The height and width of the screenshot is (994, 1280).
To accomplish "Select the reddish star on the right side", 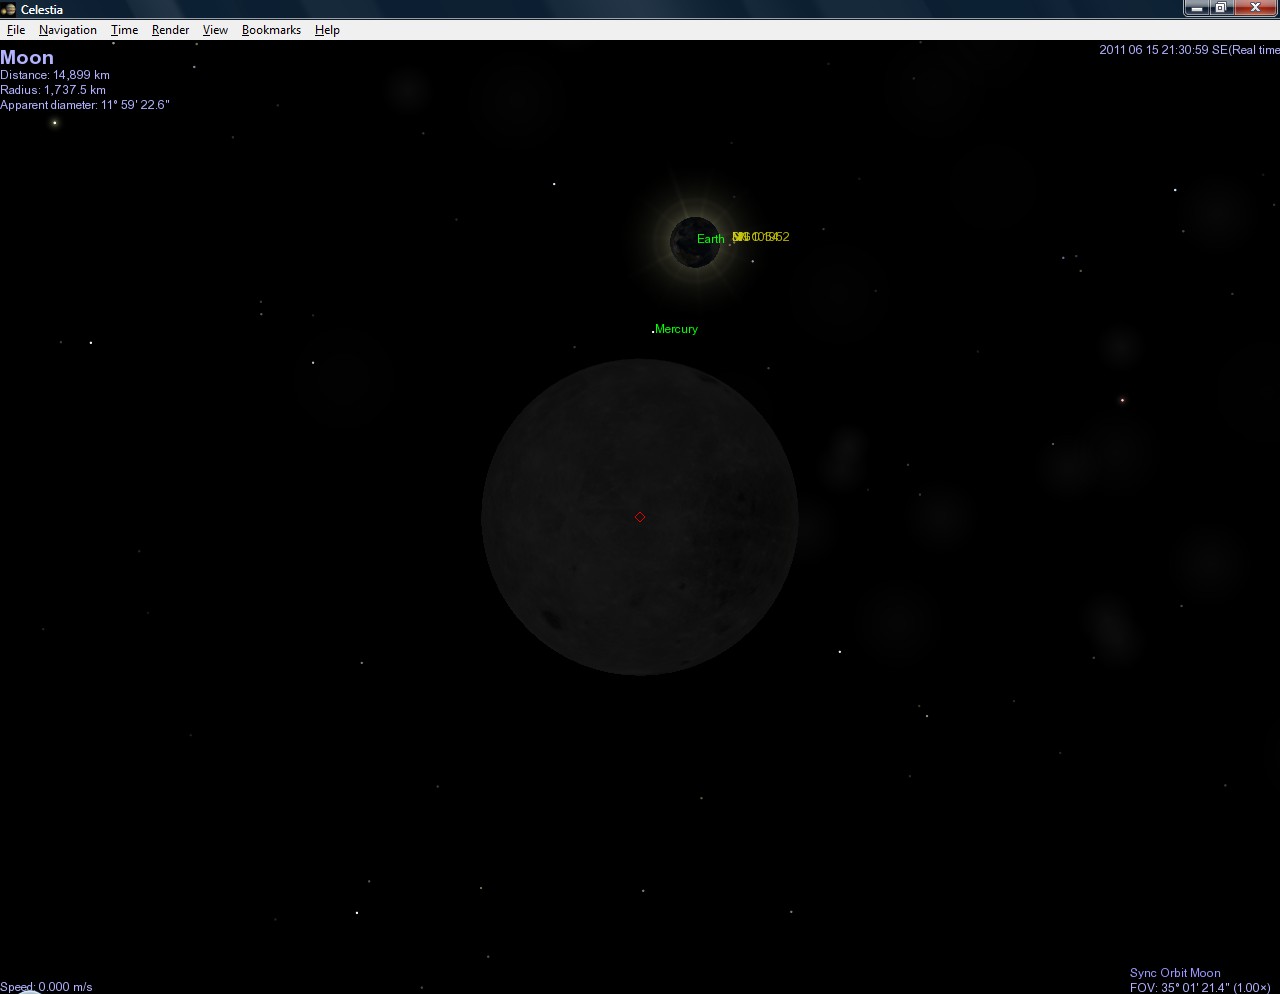I will [x=1122, y=400].
